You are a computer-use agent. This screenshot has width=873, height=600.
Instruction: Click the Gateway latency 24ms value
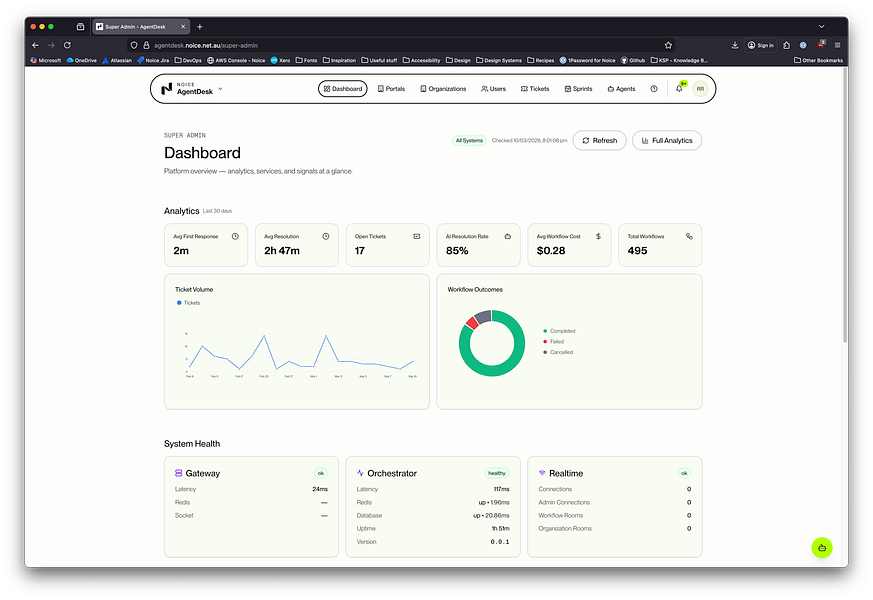(x=320, y=489)
